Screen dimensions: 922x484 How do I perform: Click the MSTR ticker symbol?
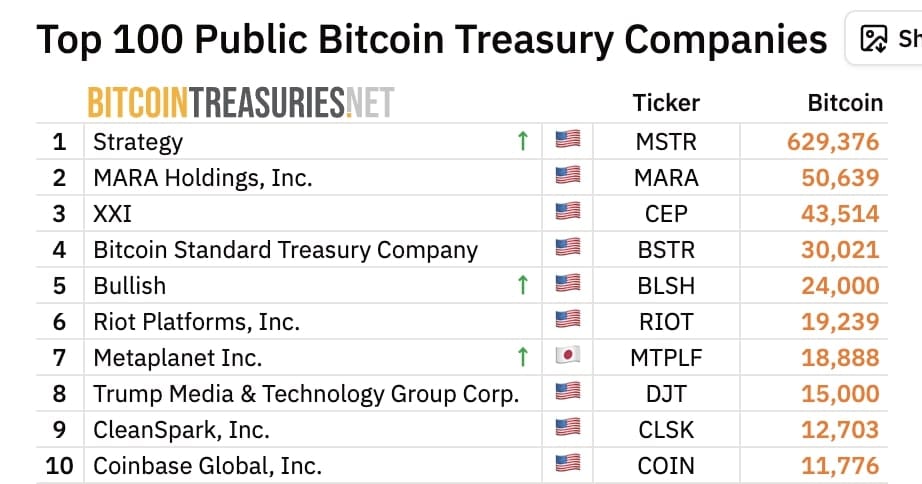[666, 142]
